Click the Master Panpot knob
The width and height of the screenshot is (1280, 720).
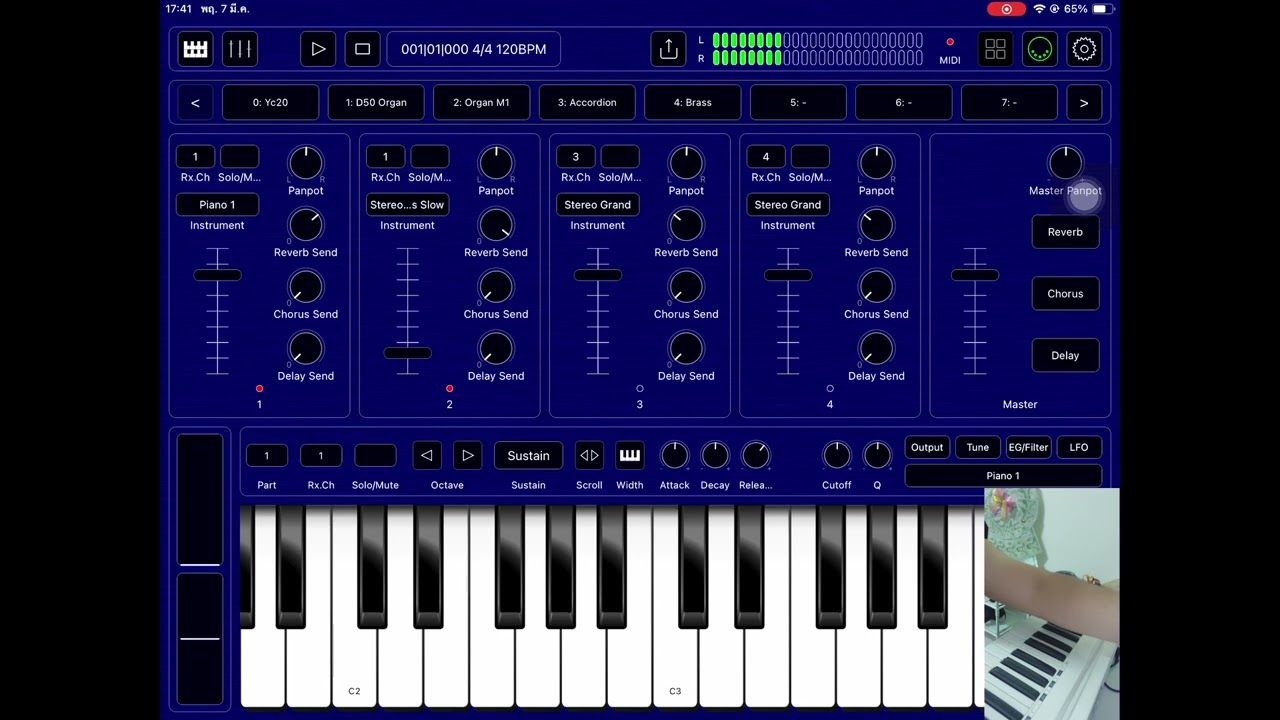(x=1065, y=163)
